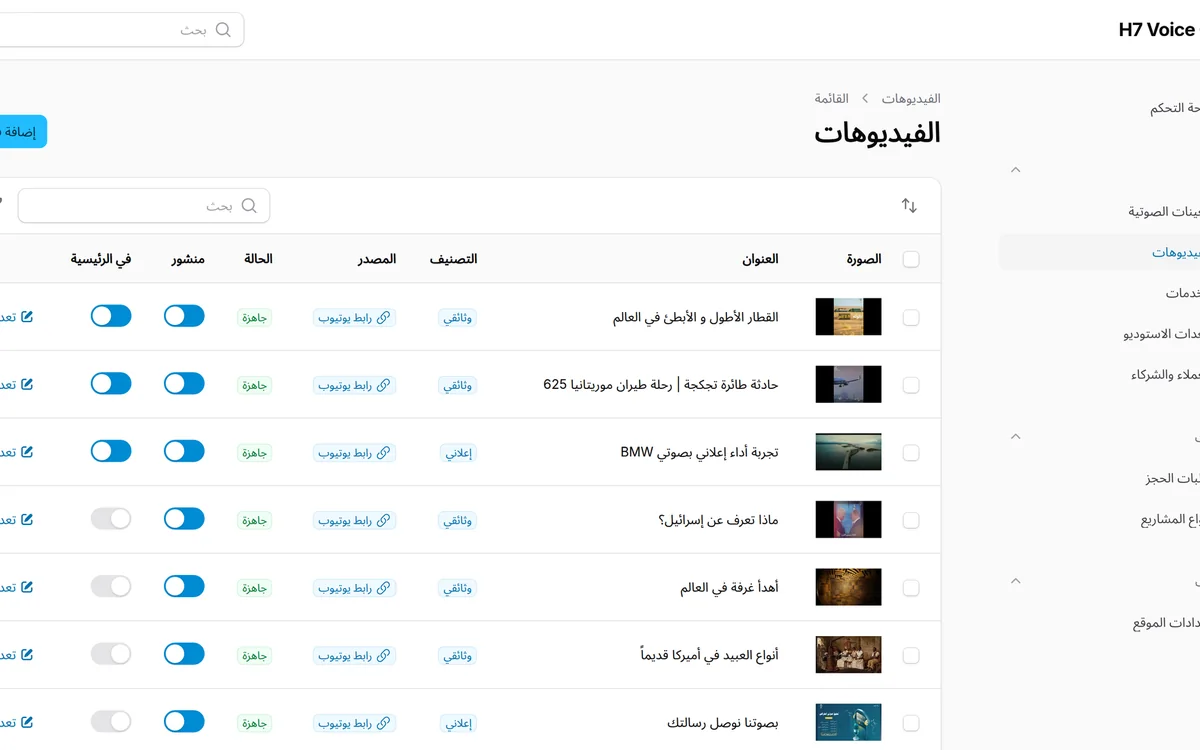Open إعدادات الموقع in the sidebar
Viewport: 1200px width, 750px height.
click(x=1166, y=623)
